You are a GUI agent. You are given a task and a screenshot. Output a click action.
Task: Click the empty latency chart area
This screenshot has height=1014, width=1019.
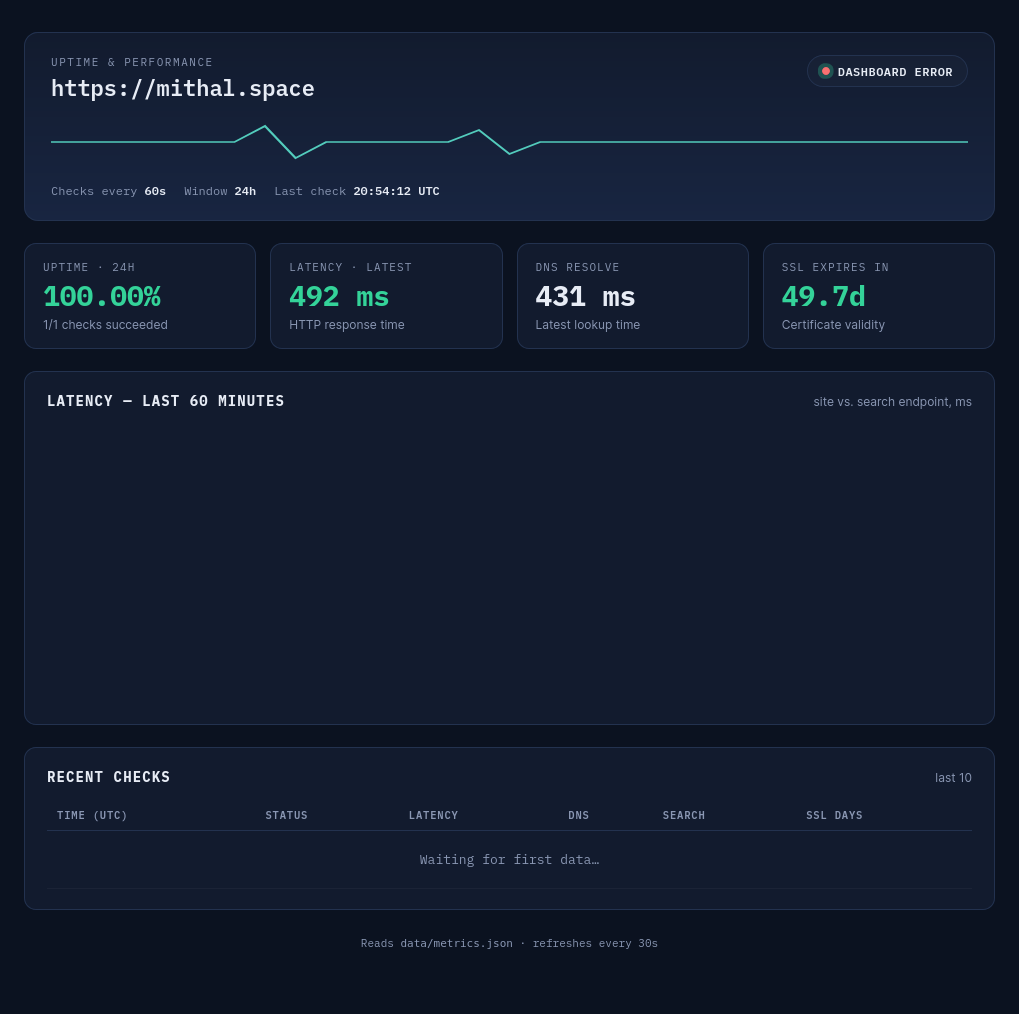click(510, 566)
